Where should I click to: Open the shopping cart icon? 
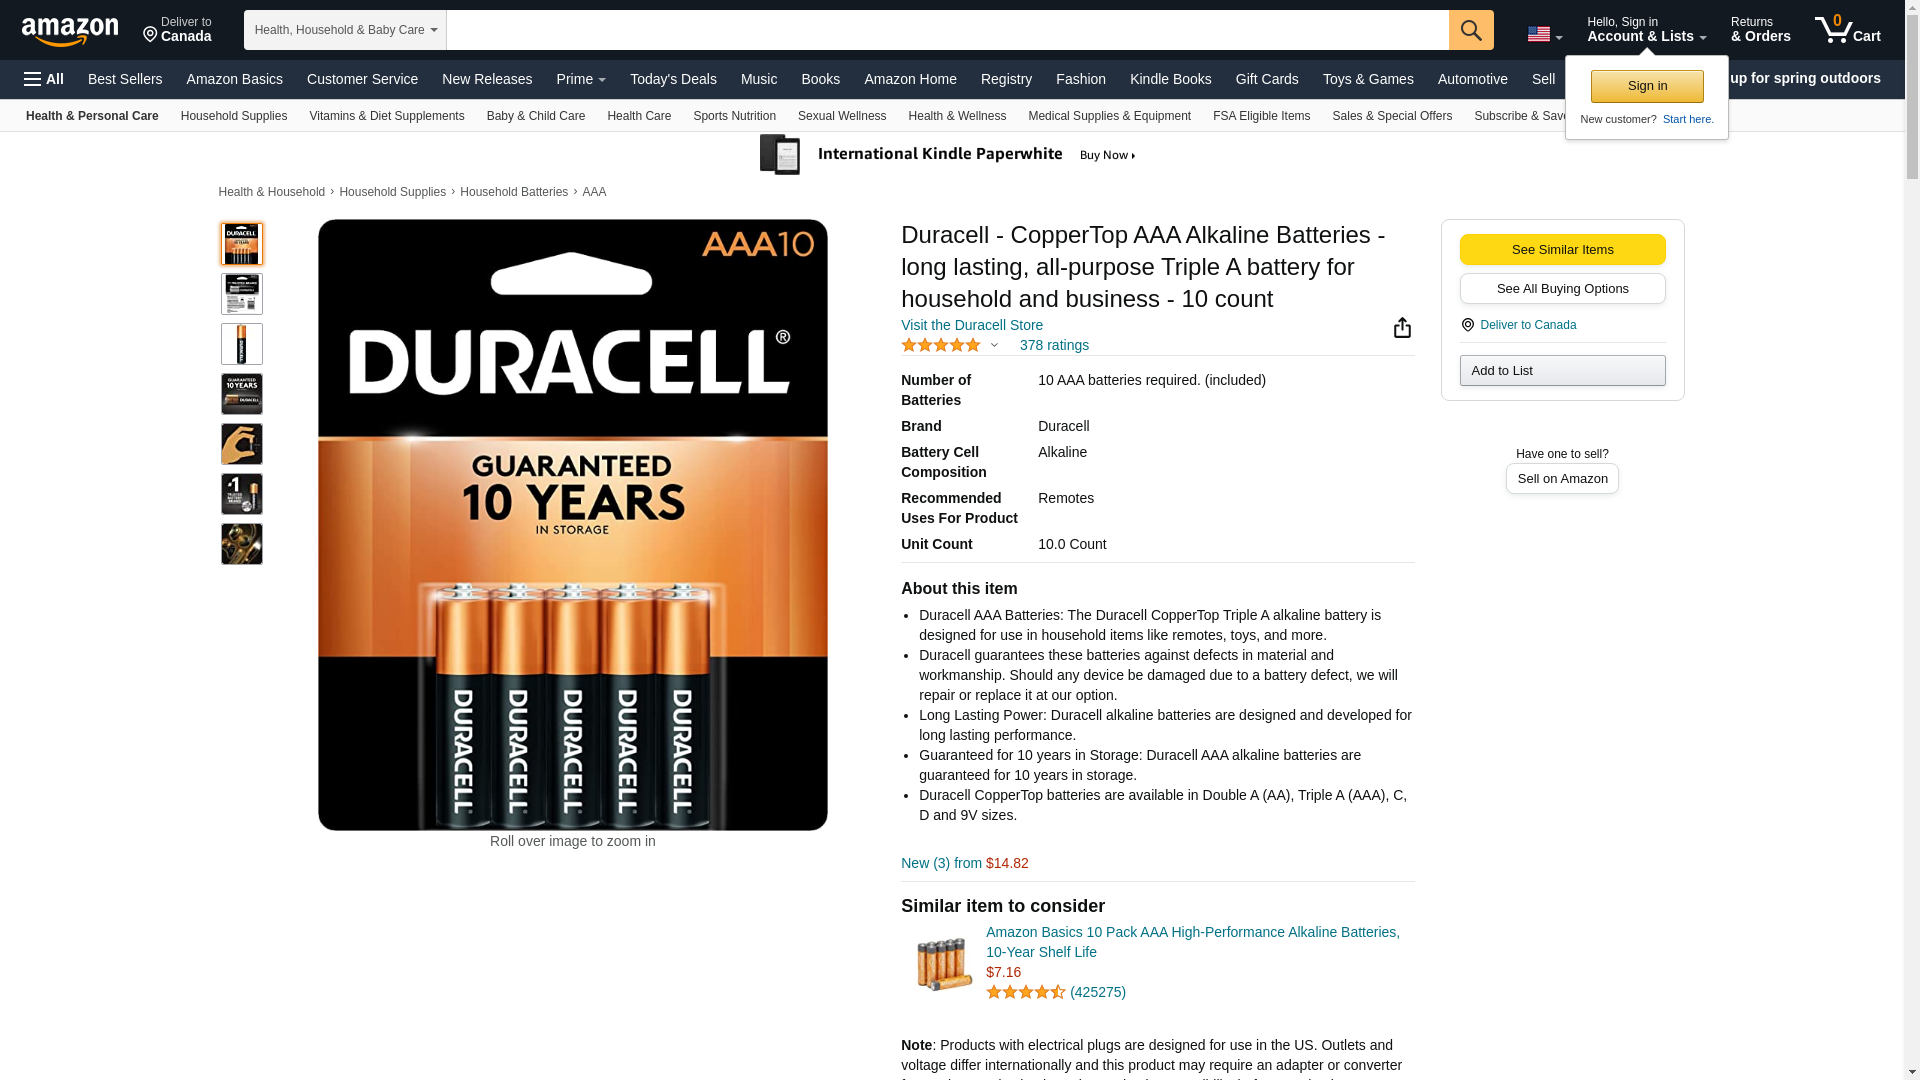click(x=1848, y=29)
